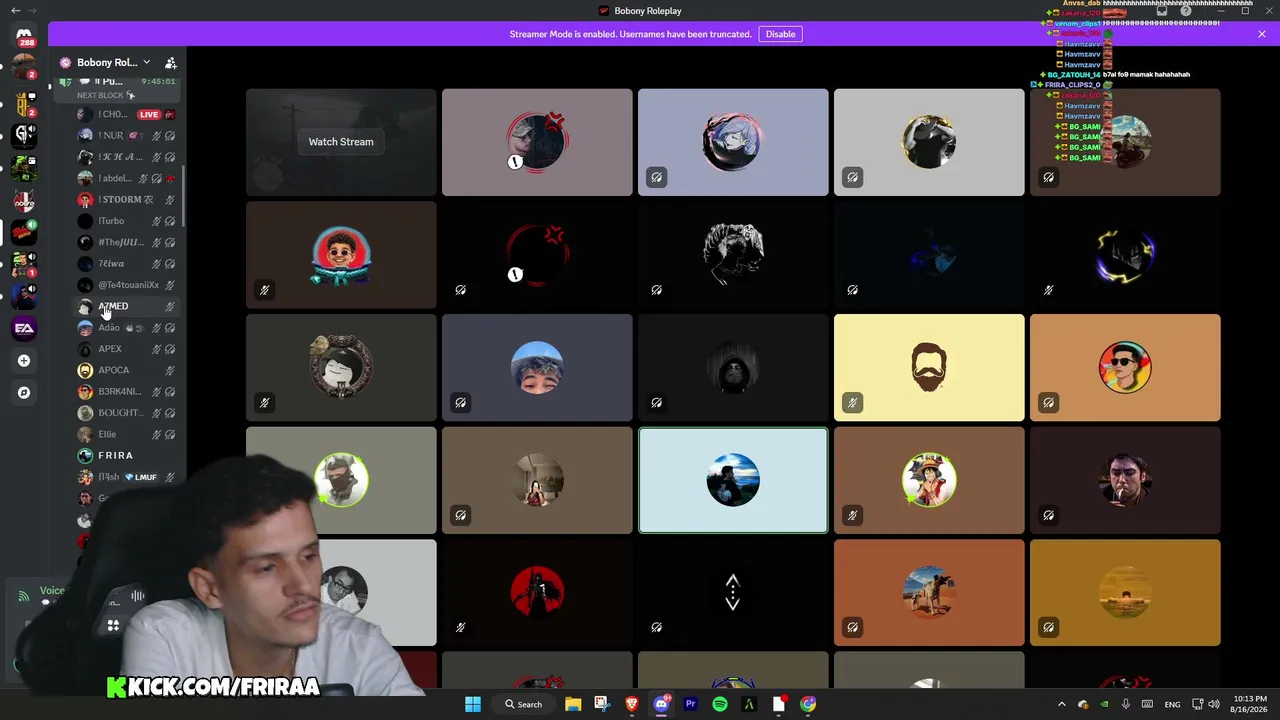Open the black-cap avatar on gray tile

click(929, 142)
